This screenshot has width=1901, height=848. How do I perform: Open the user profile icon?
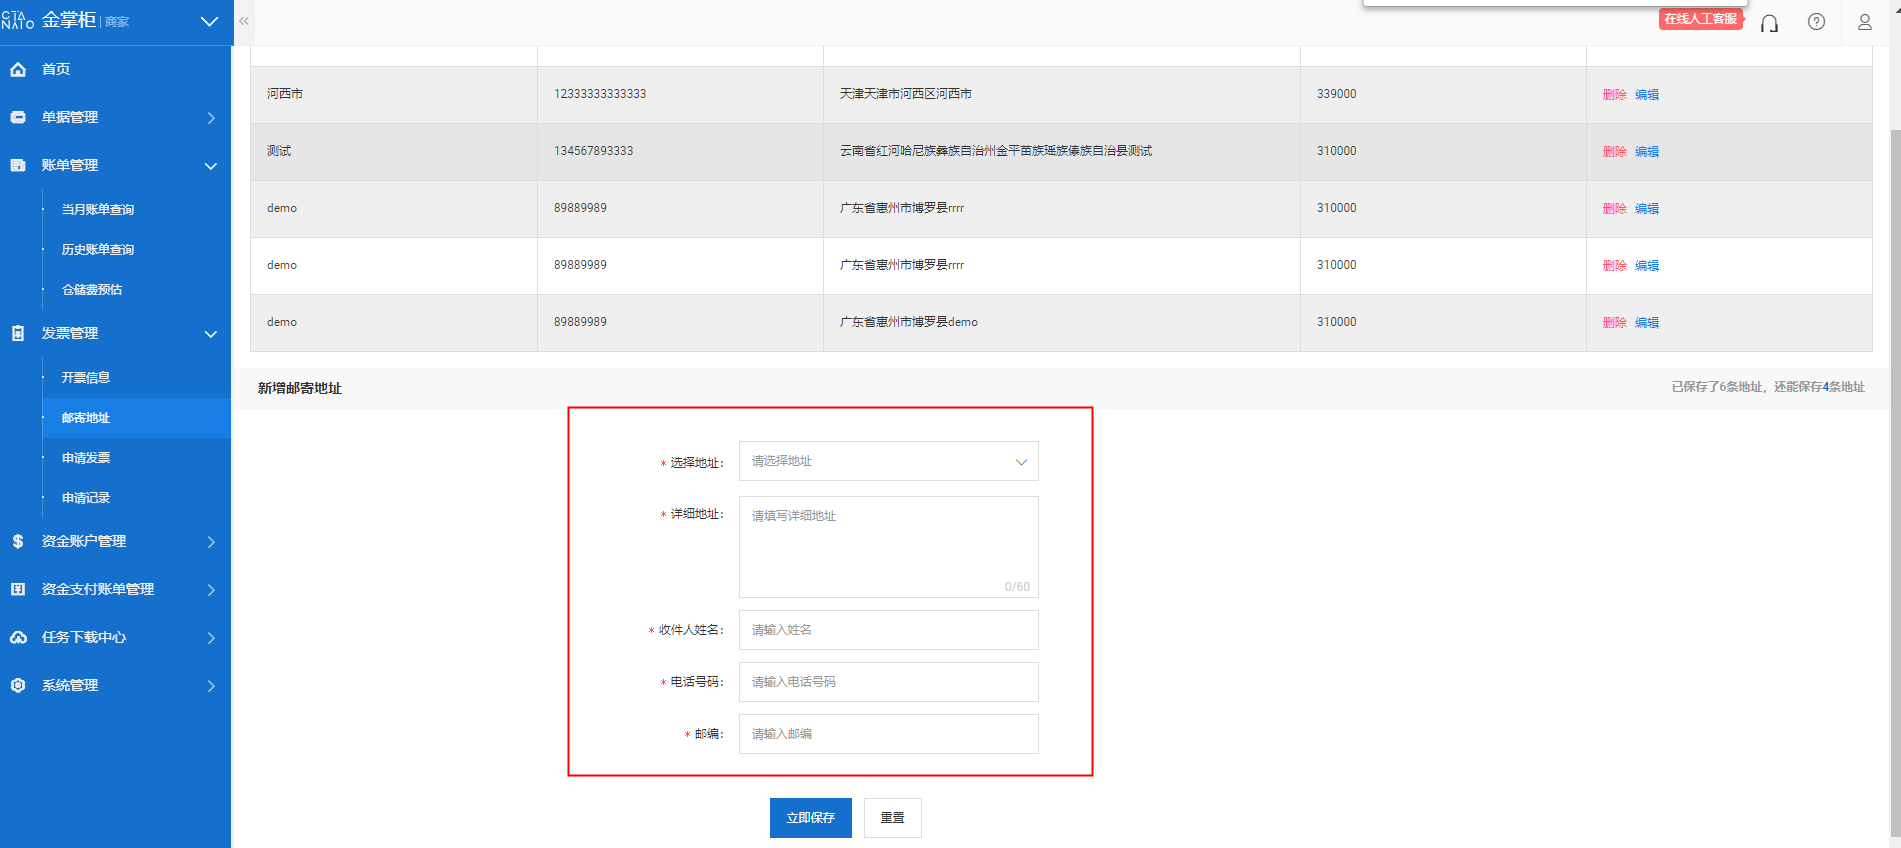tap(1864, 22)
